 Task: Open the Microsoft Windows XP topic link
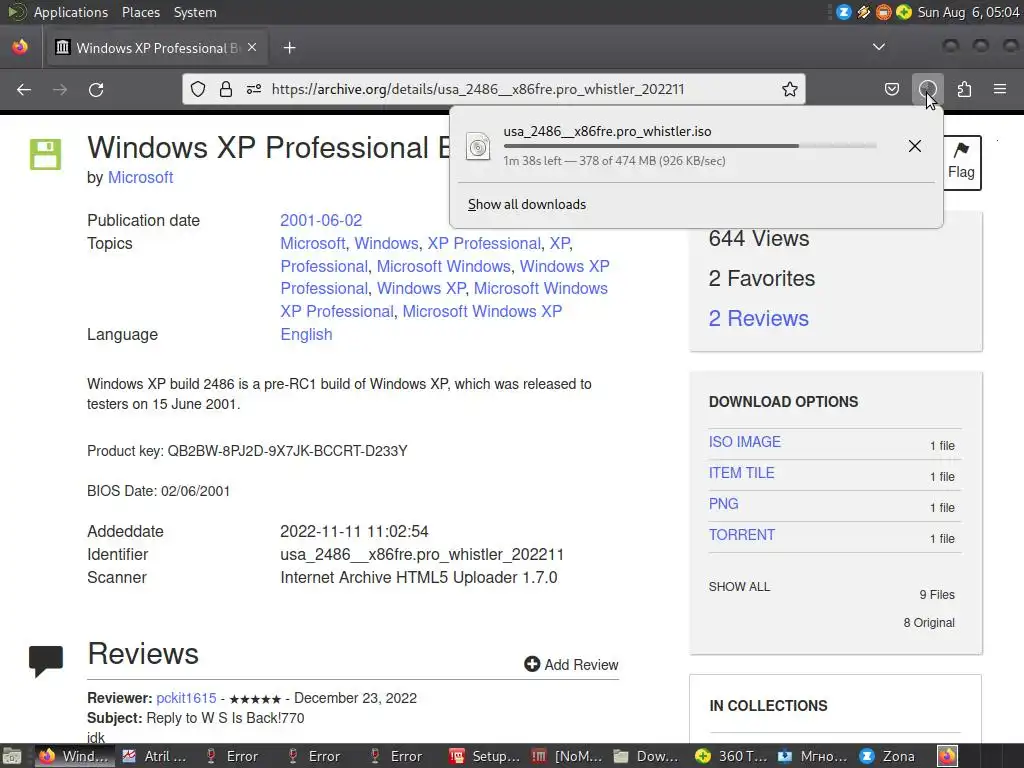(482, 312)
